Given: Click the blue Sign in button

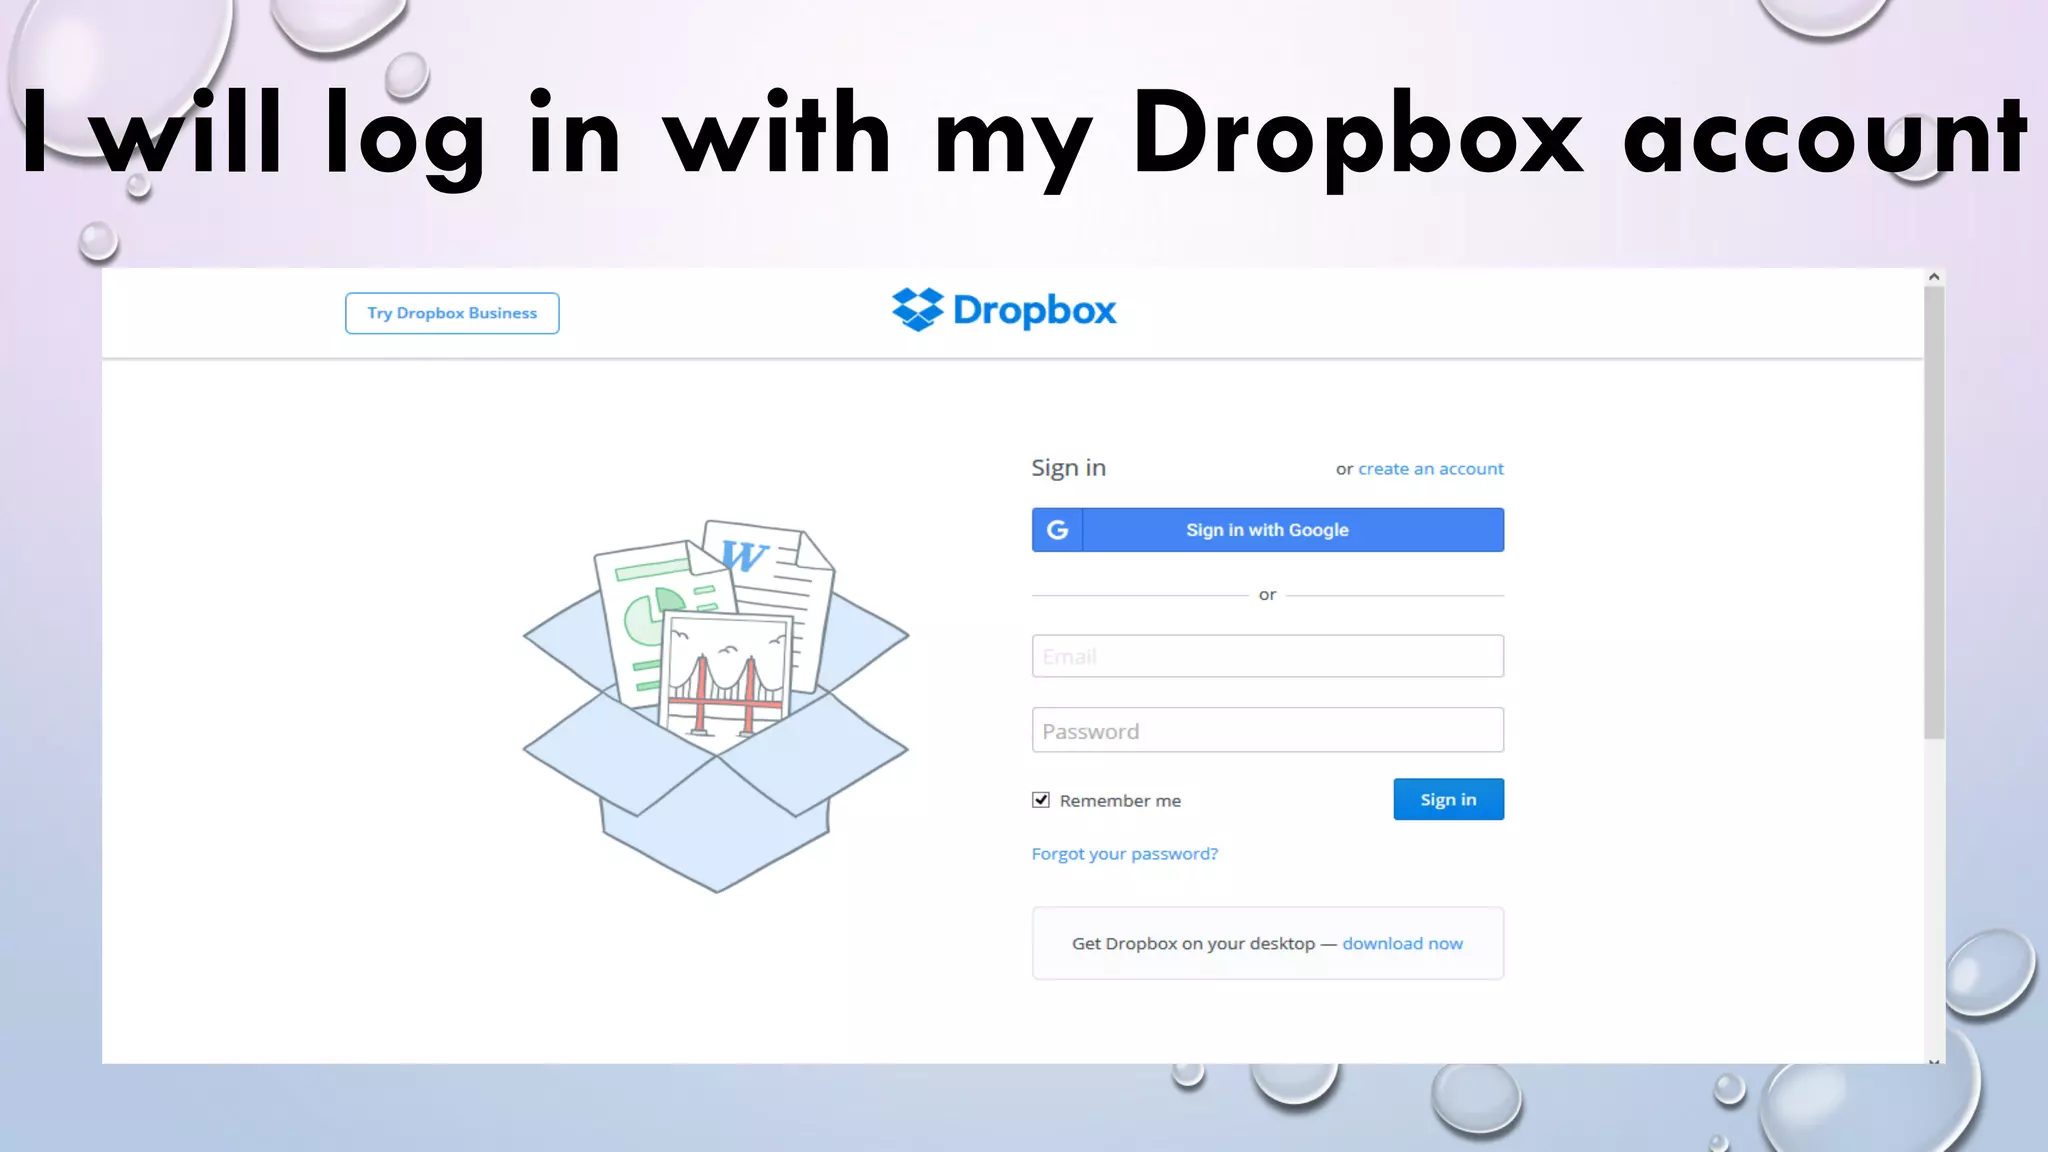Looking at the screenshot, I should [1448, 799].
